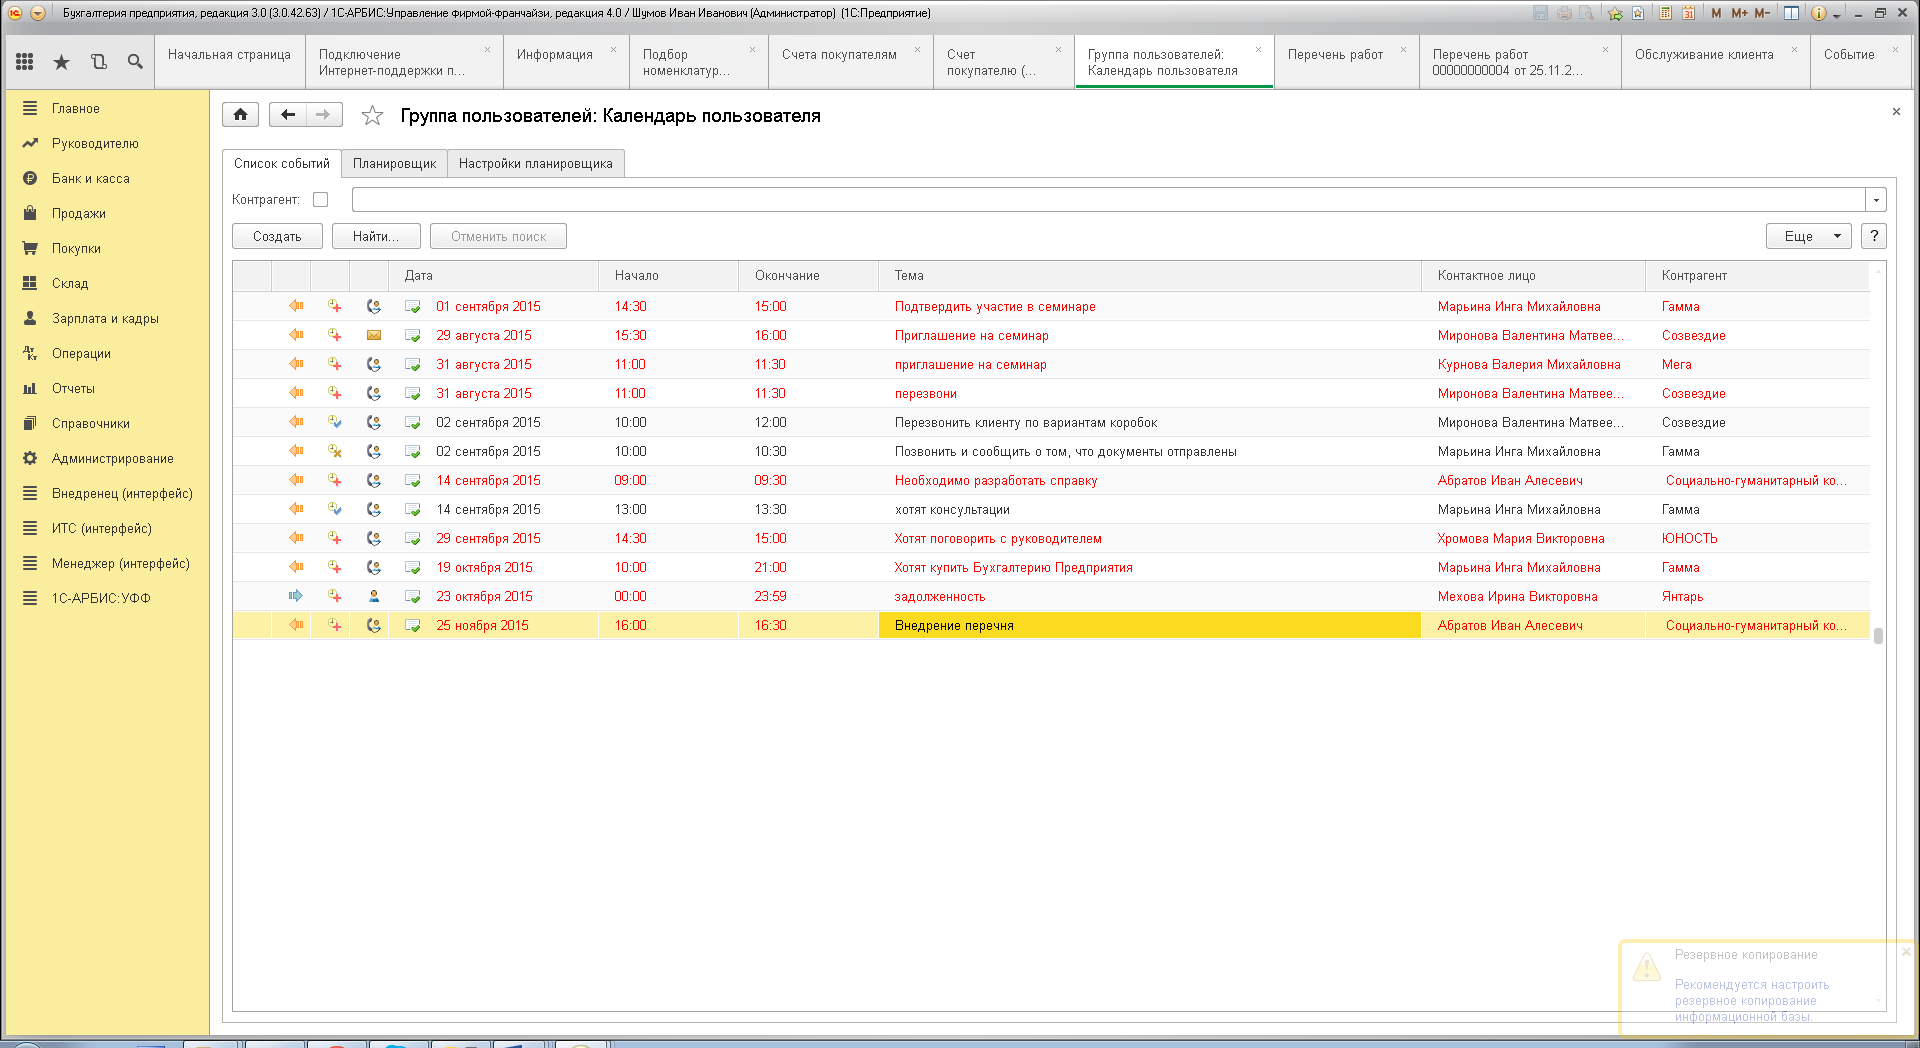The width and height of the screenshot is (1920, 1048).
Task: Open the calculator icon in title bar
Action: pyautogui.click(x=1665, y=13)
